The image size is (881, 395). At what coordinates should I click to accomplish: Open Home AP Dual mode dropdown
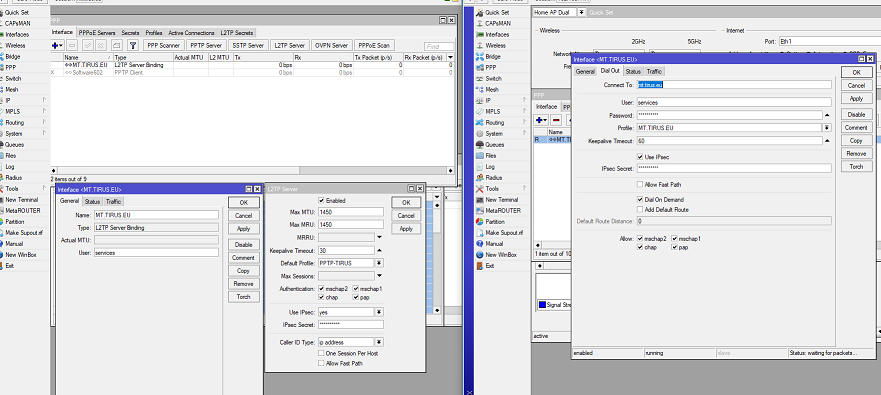tap(582, 12)
